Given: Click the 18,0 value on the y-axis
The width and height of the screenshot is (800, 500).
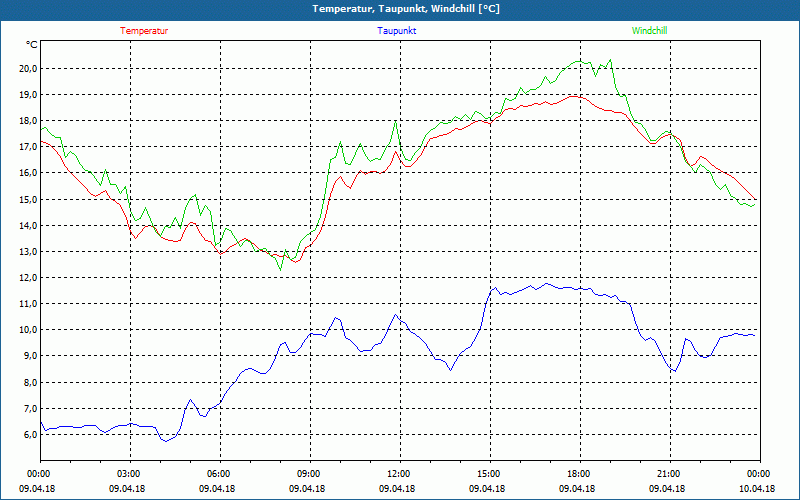Looking at the screenshot, I should (26, 121).
